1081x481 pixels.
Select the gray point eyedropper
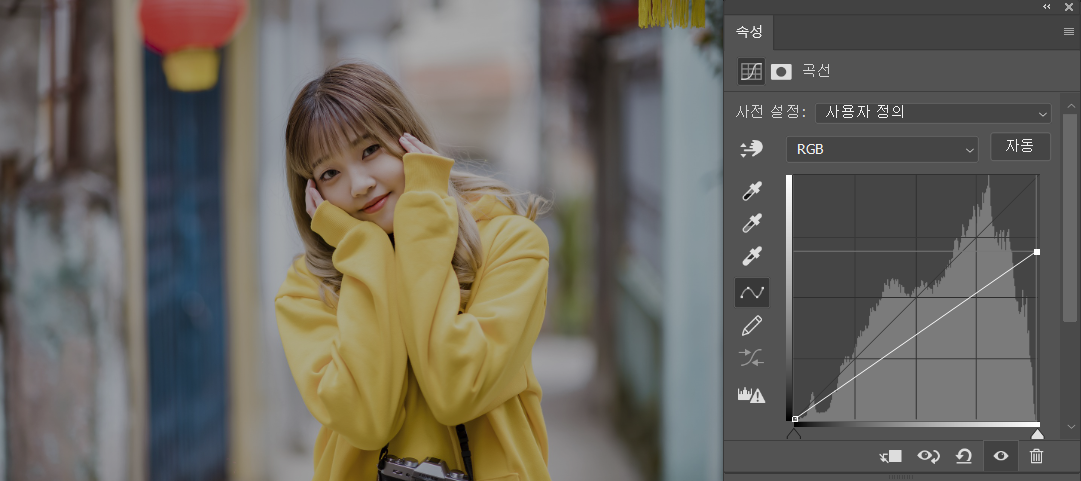tap(751, 223)
